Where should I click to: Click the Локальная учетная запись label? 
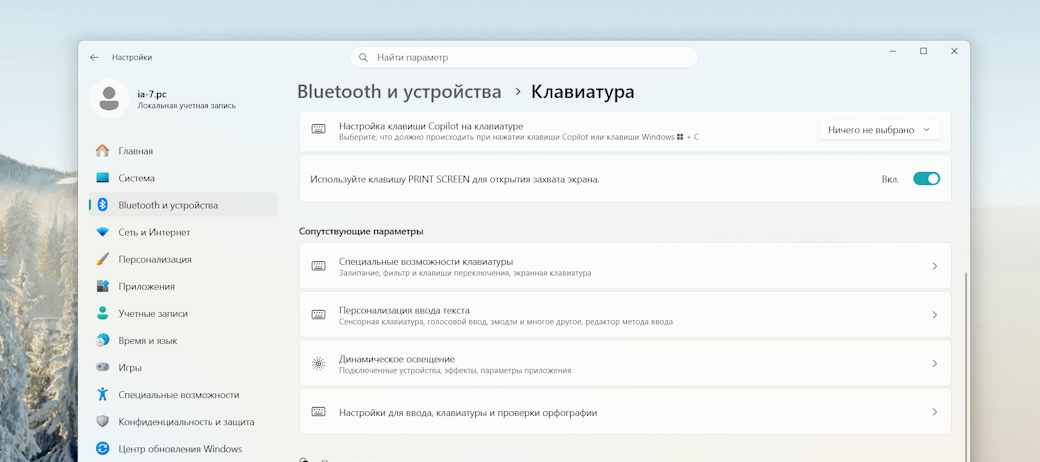[x=186, y=105]
